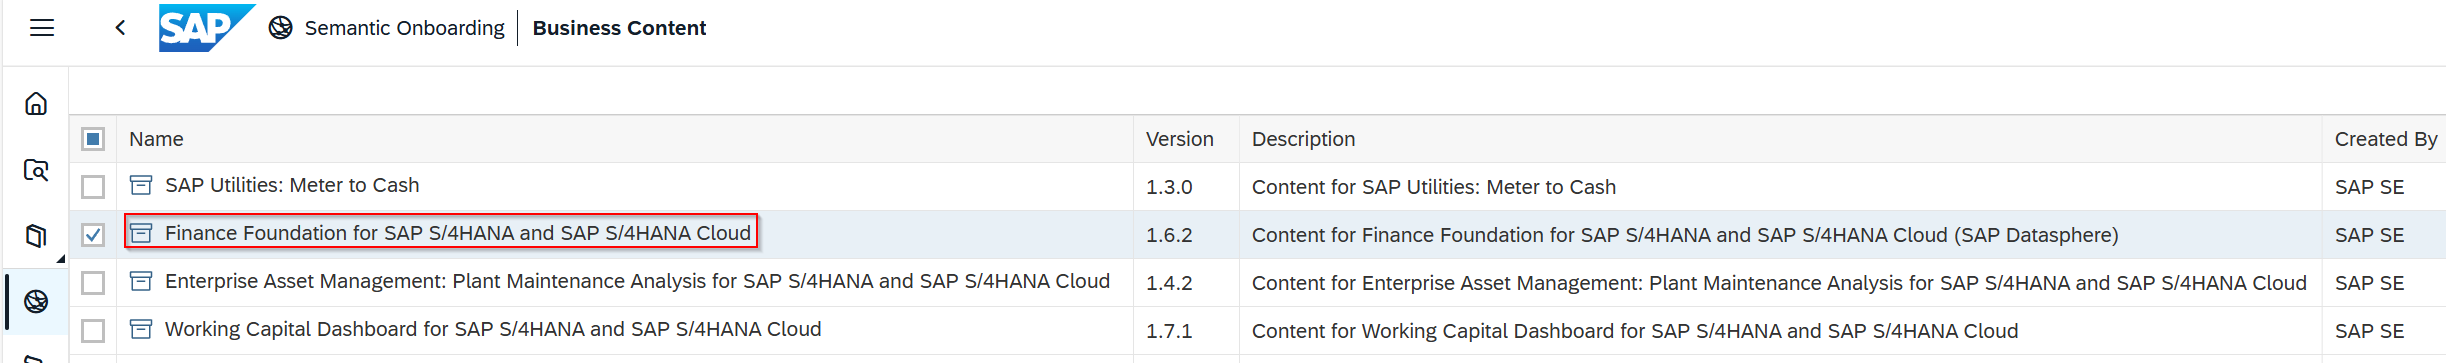Open Home from the sidebar
The width and height of the screenshot is (2446, 363).
tap(36, 103)
